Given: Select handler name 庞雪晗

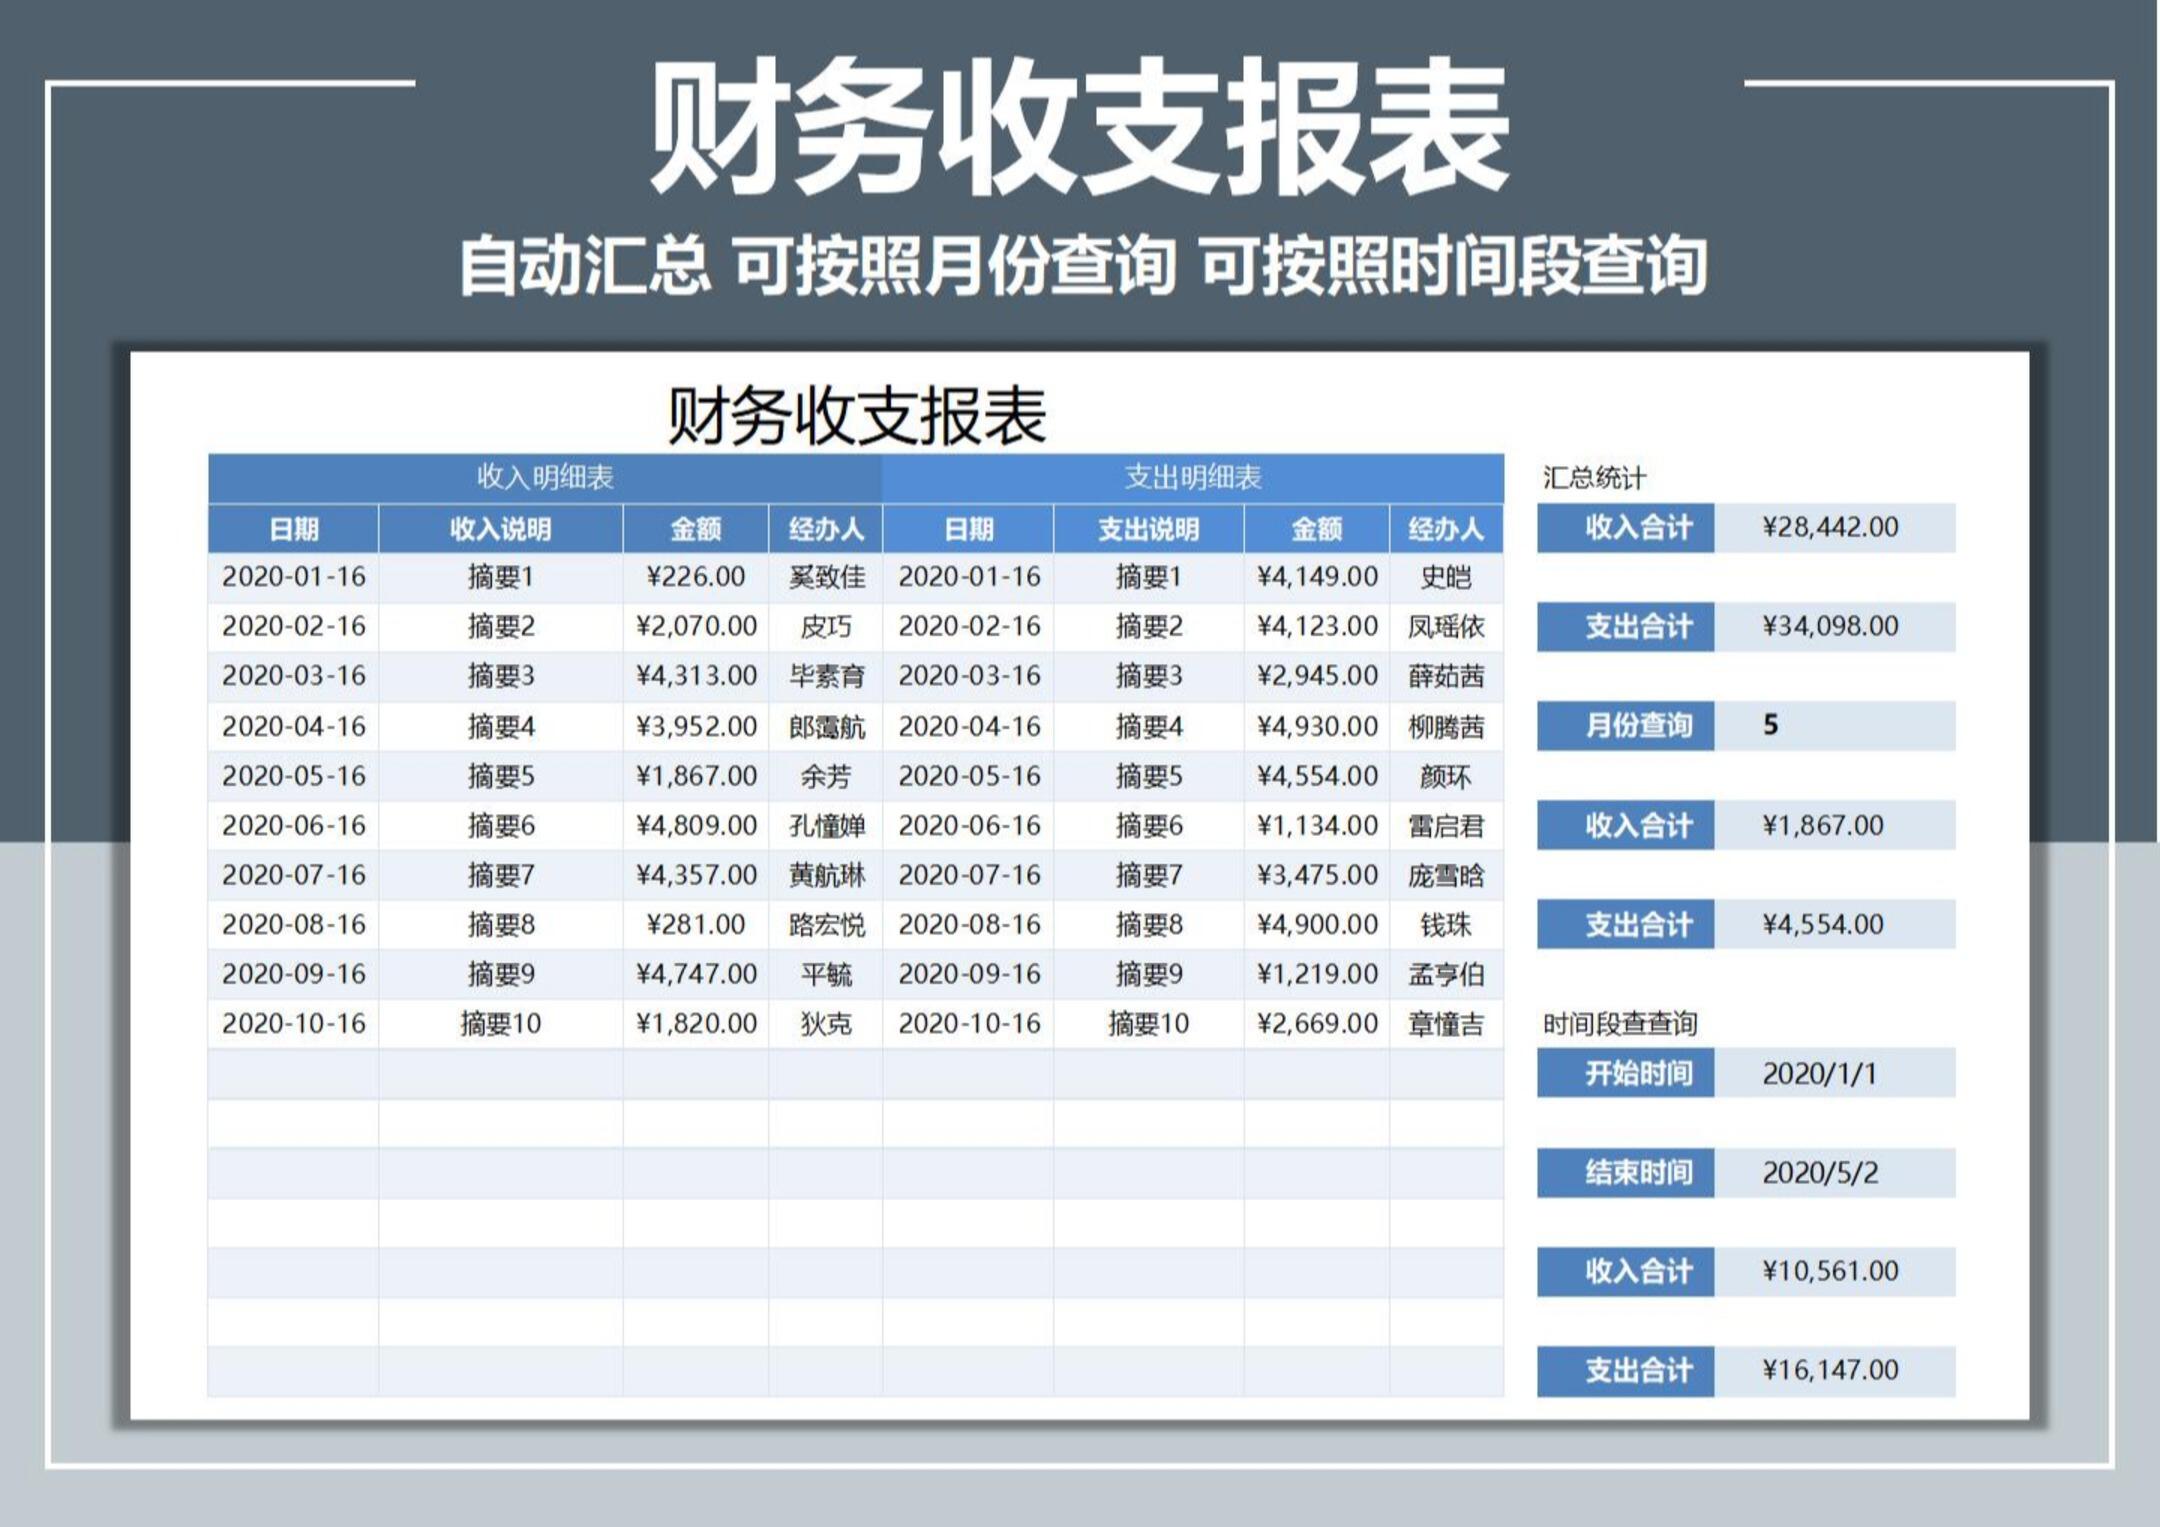Looking at the screenshot, I should (1446, 875).
